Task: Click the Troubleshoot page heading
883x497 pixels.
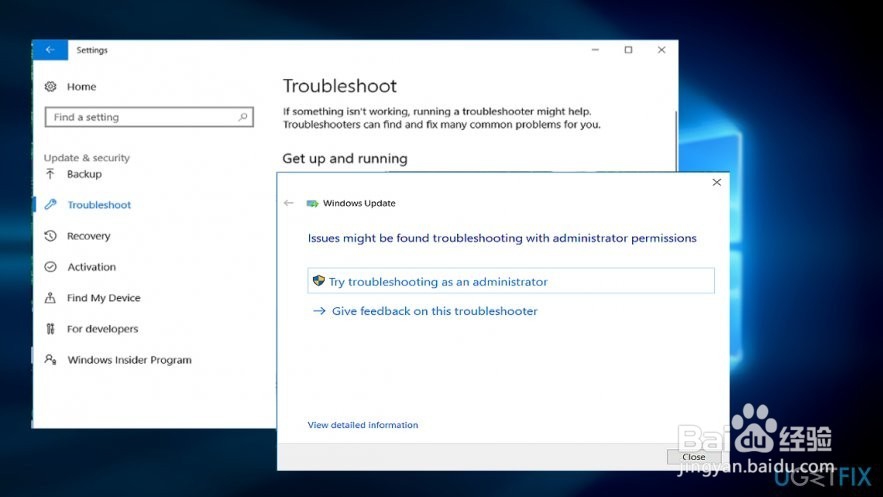Action: coord(340,86)
